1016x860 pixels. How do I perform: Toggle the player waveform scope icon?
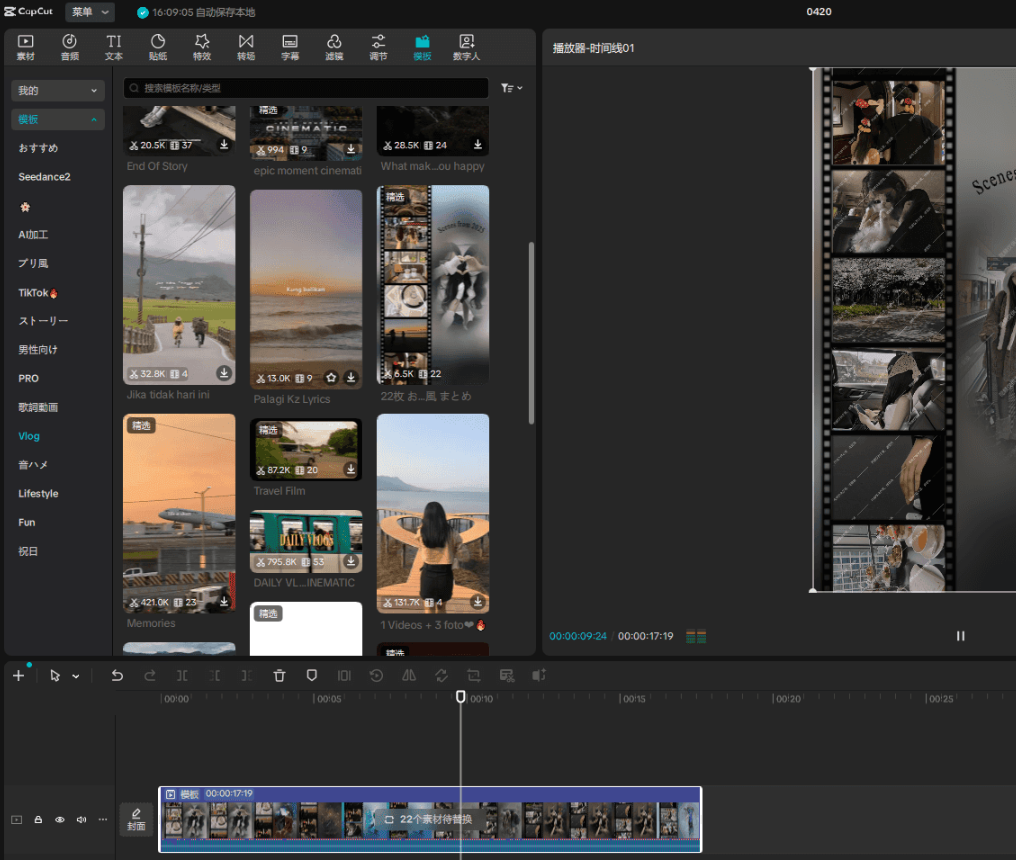click(696, 637)
